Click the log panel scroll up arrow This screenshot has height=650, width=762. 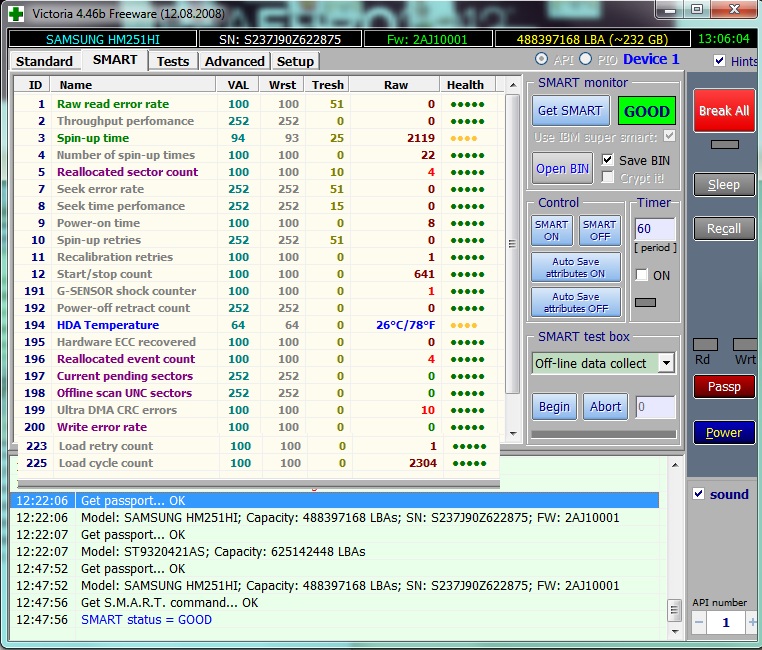point(675,465)
